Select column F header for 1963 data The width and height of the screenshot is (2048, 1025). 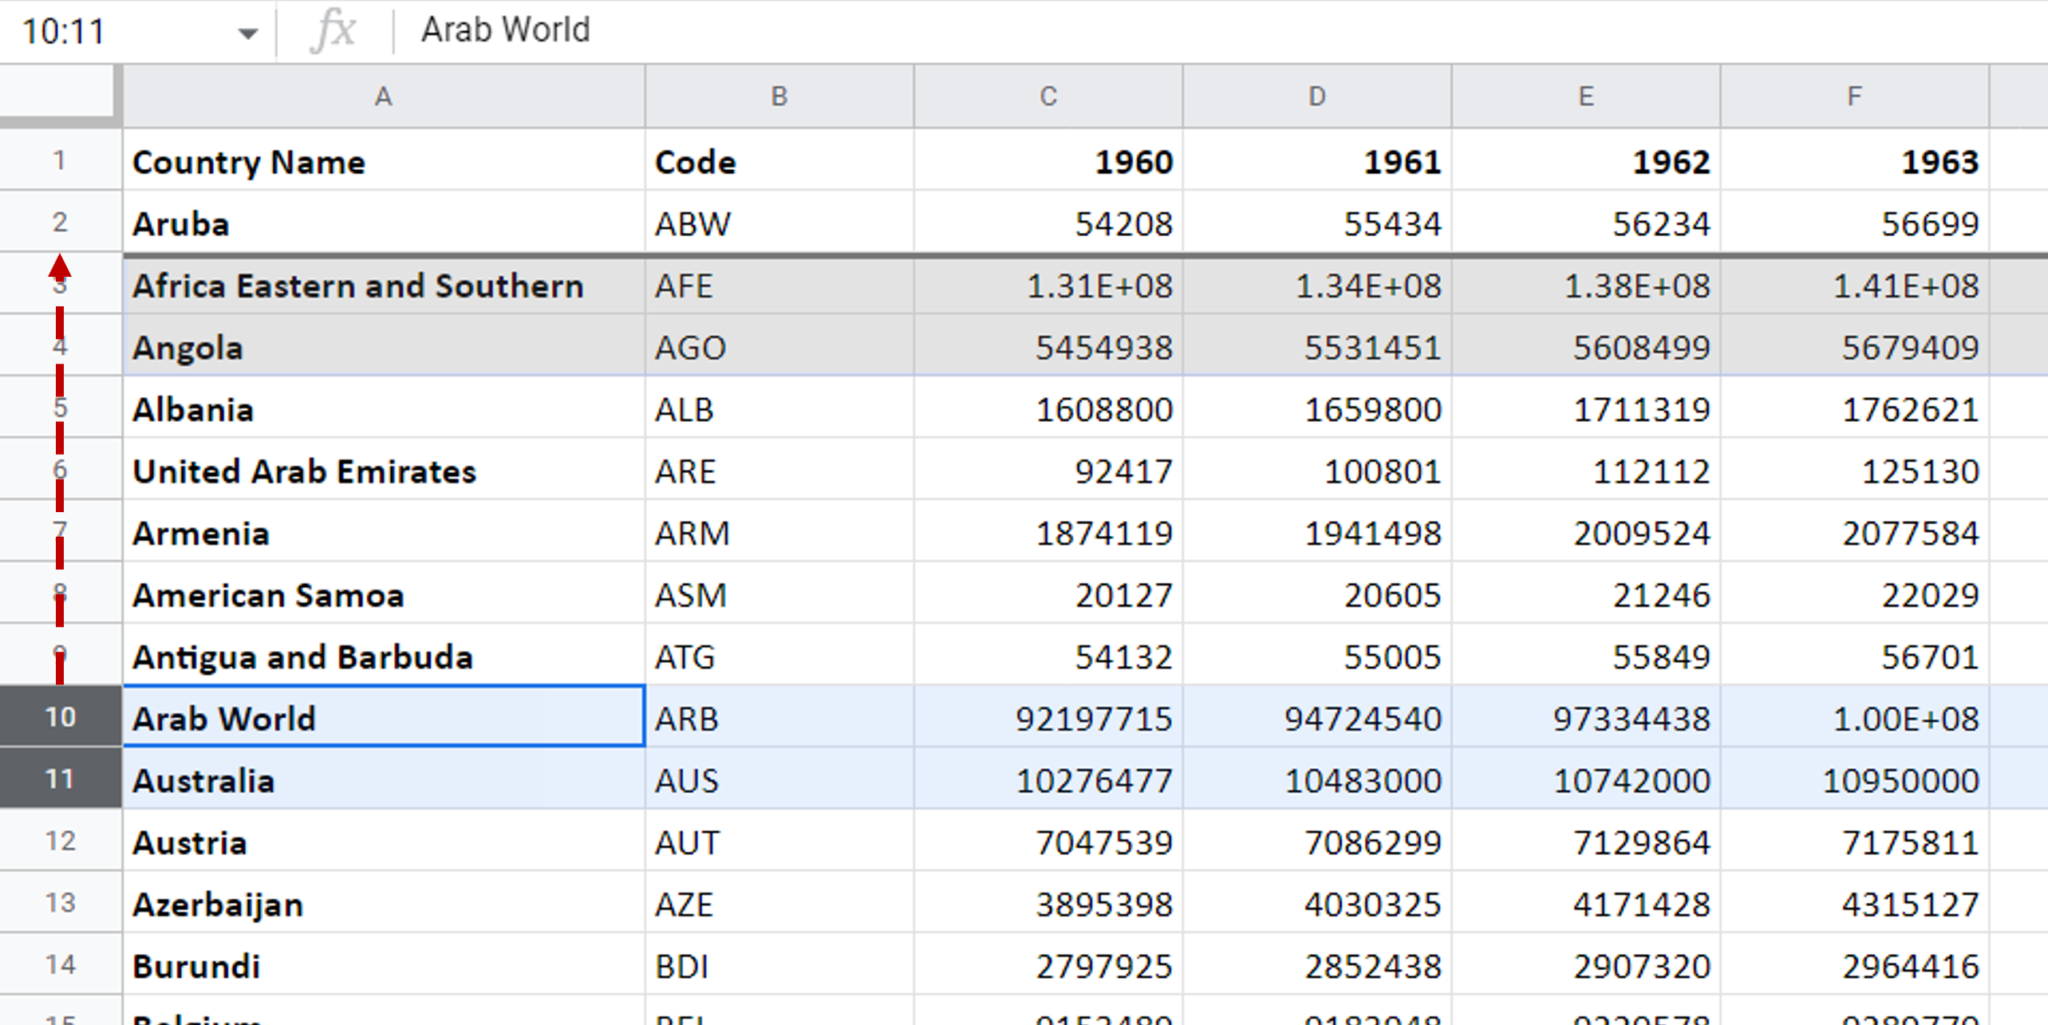pos(1854,96)
